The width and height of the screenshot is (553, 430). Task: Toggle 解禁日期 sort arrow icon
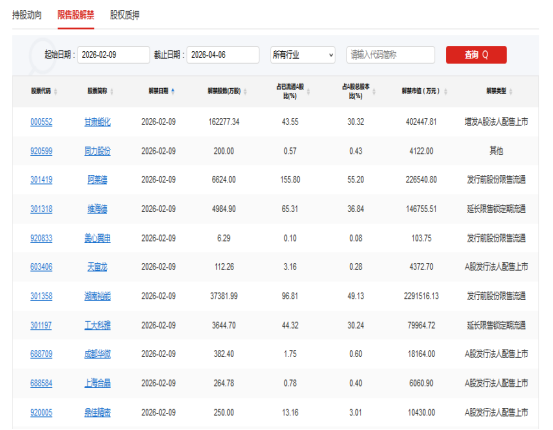click(x=173, y=91)
